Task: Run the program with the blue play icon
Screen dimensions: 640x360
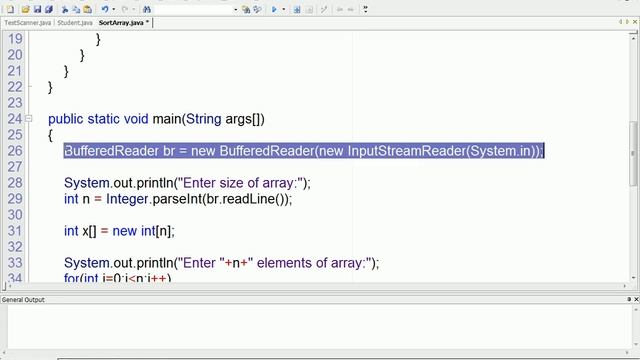Action: [x=274, y=9]
